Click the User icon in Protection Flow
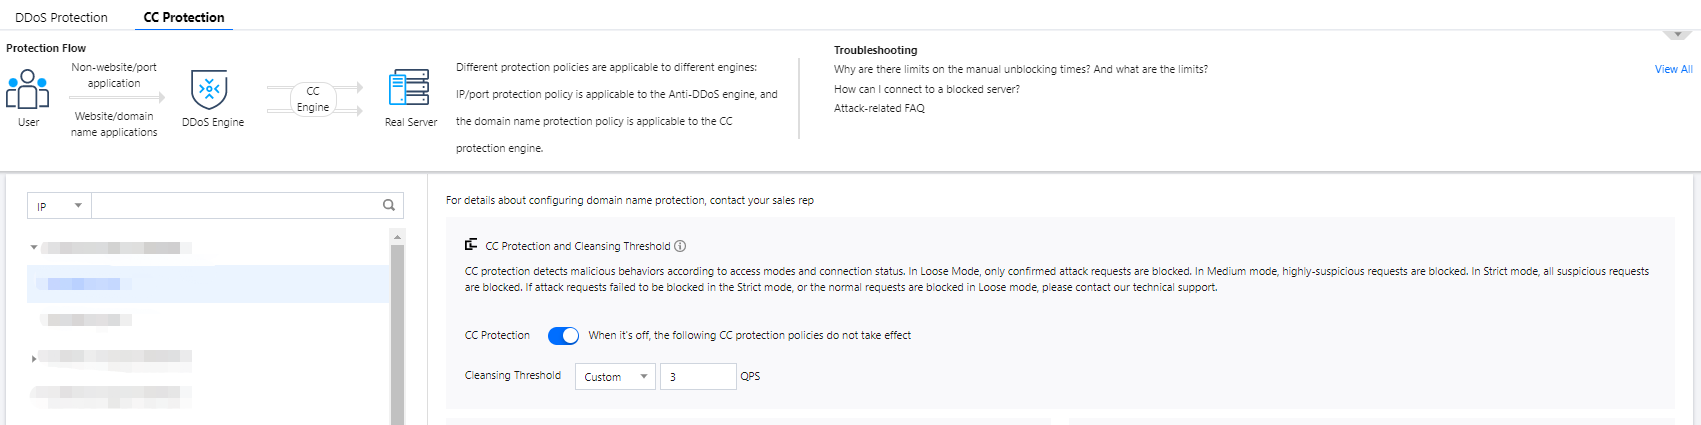This screenshot has width=1701, height=425. (x=27, y=89)
